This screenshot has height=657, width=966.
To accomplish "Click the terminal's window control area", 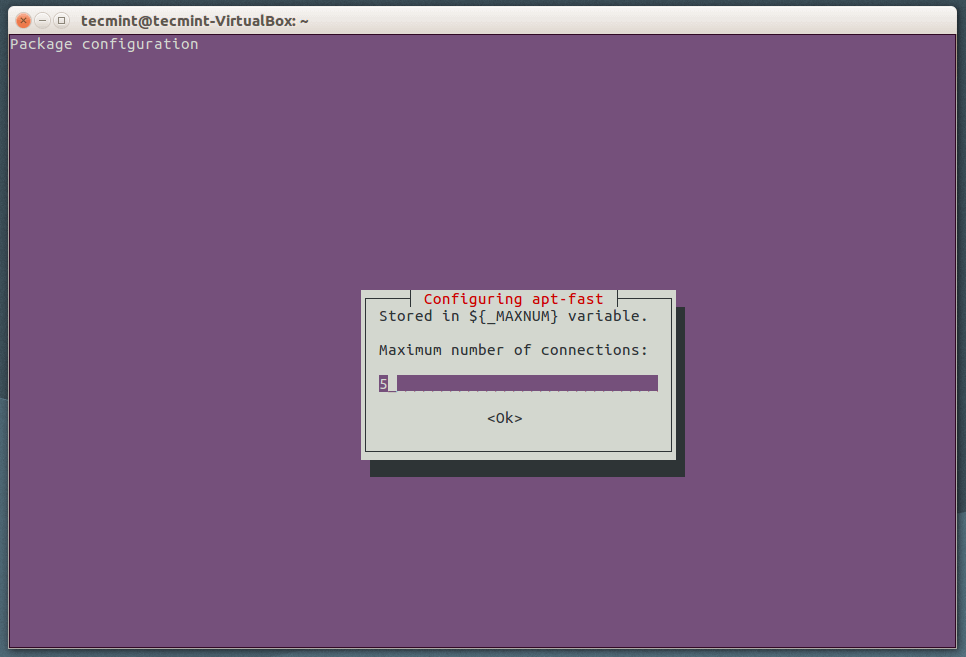I will [42, 19].
